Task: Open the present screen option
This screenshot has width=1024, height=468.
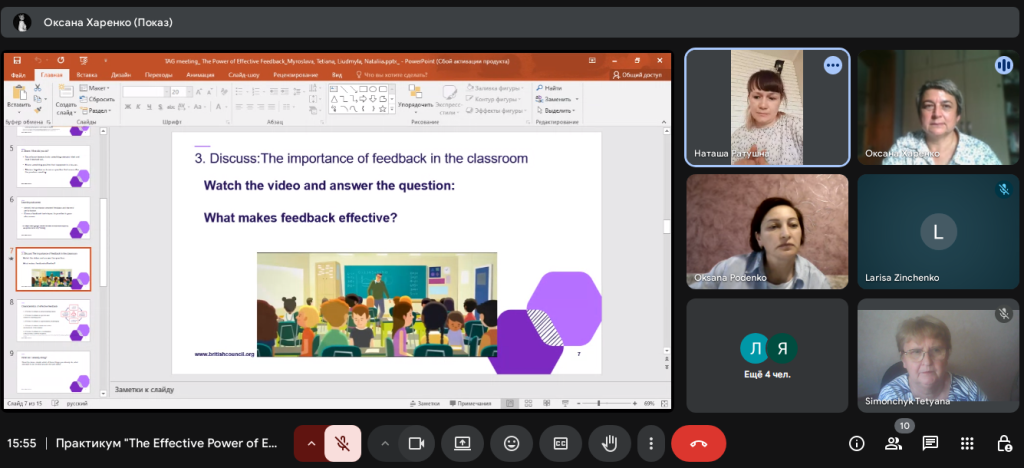Action: coord(463,443)
